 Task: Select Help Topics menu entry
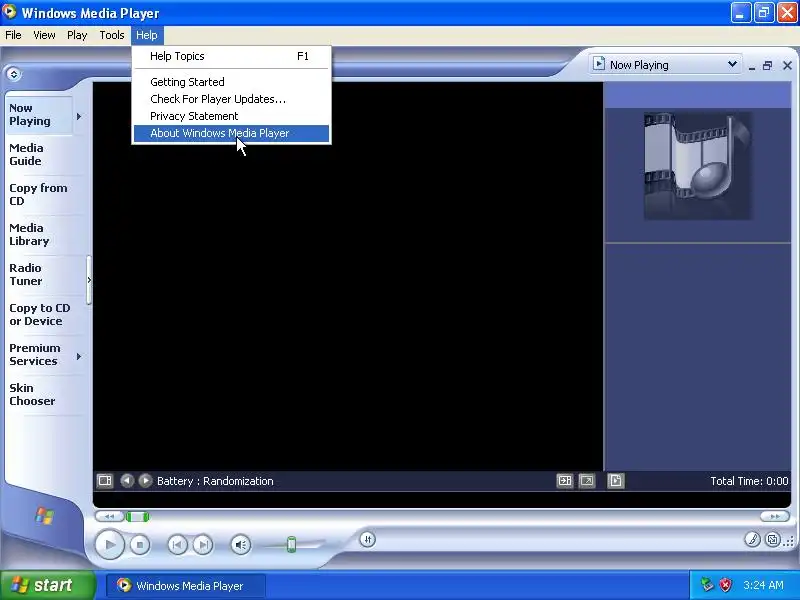click(231, 56)
